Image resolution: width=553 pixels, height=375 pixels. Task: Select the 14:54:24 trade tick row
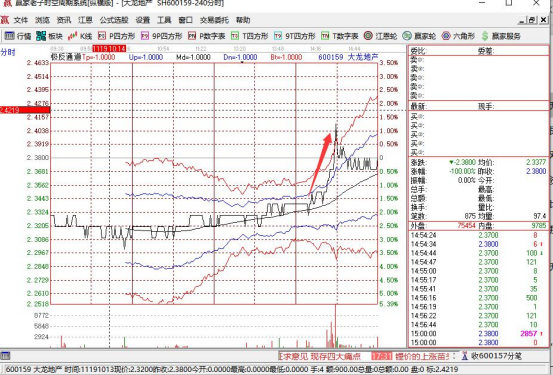click(x=478, y=235)
